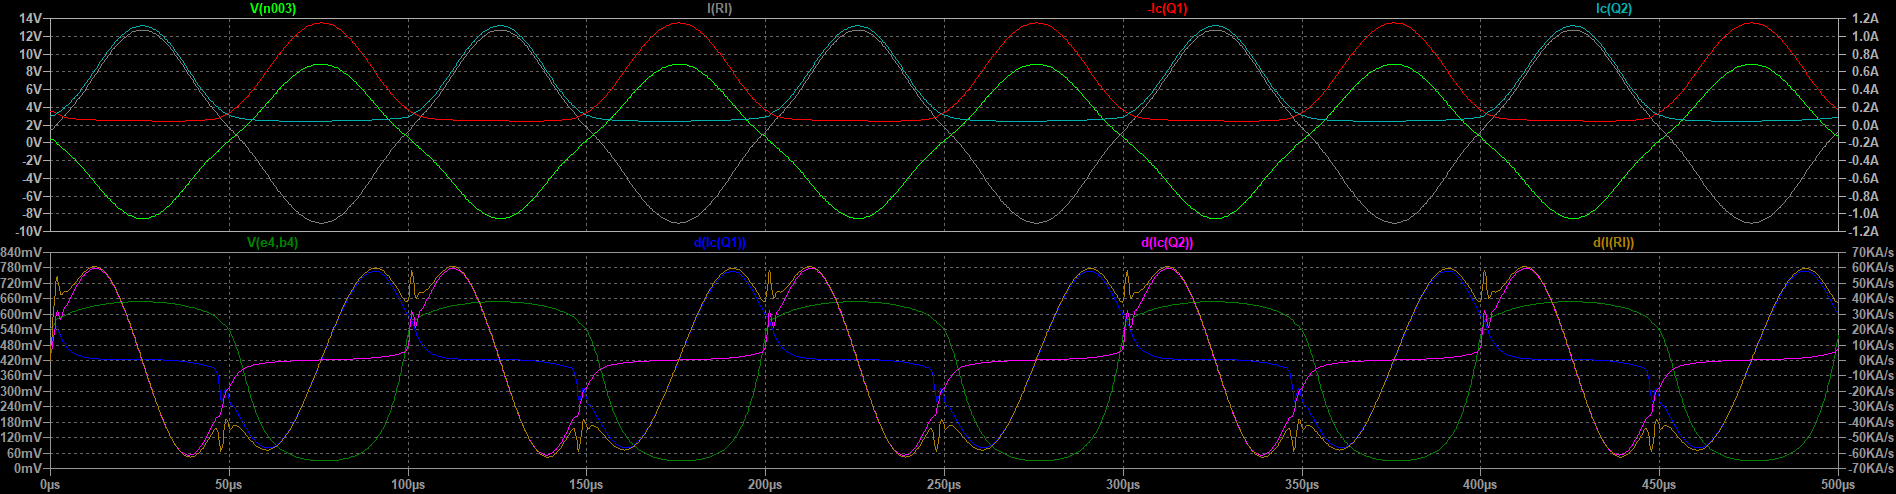Select the V(n003) trace label
Image resolution: width=1896 pixels, height=494 pixels.
pyautogui.click(x=273, y=9)
